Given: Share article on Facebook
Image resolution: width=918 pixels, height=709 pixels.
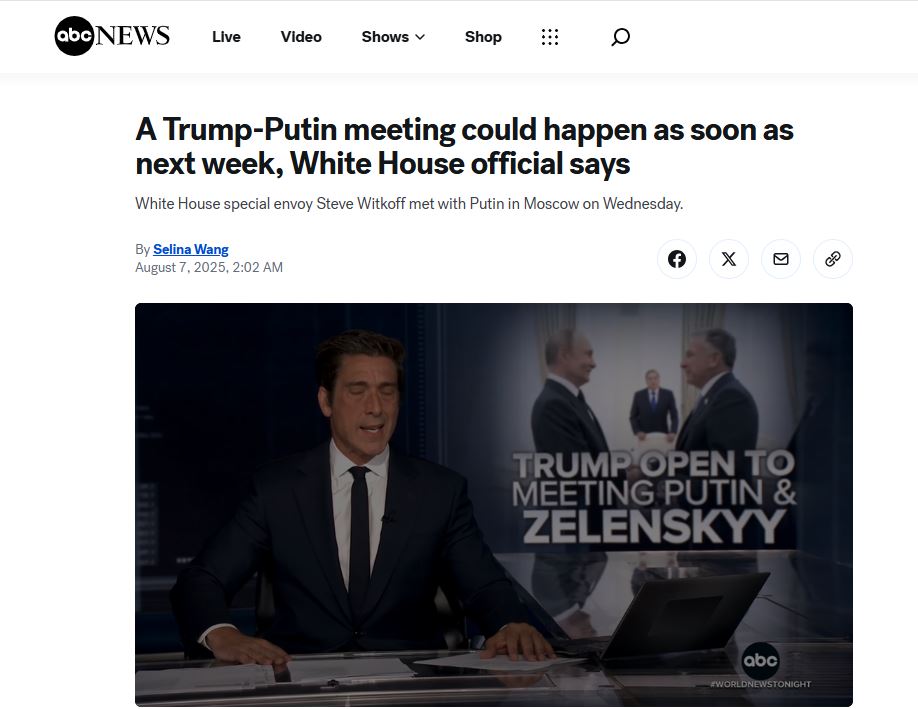Looking at the screenshot, I should [x=677, y=259].
